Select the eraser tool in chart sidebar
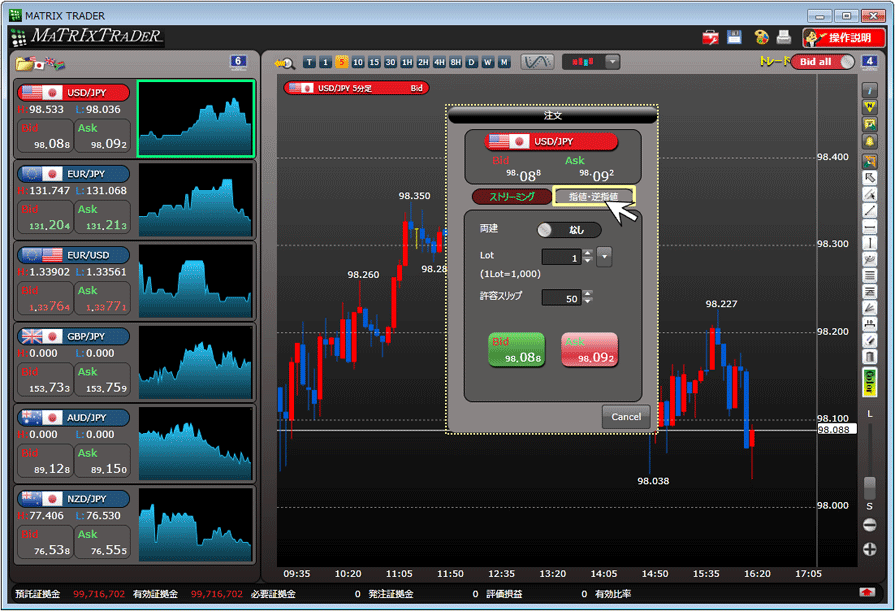895x611 pixels. 869,341
